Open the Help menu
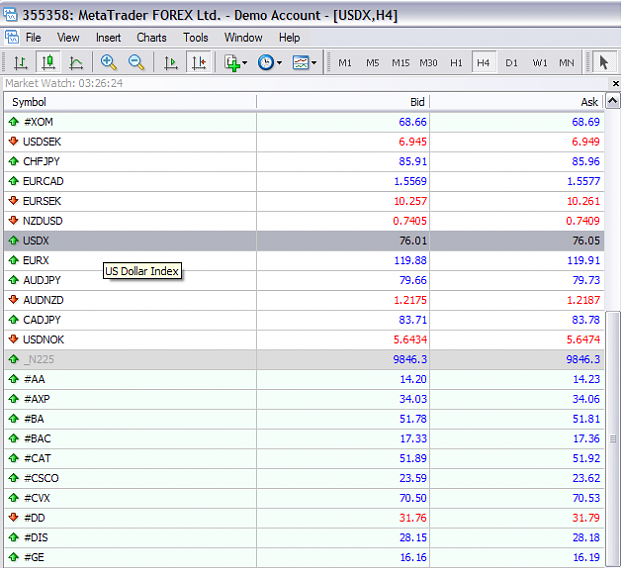The image size is (625, 579). (x=289, y=37)
